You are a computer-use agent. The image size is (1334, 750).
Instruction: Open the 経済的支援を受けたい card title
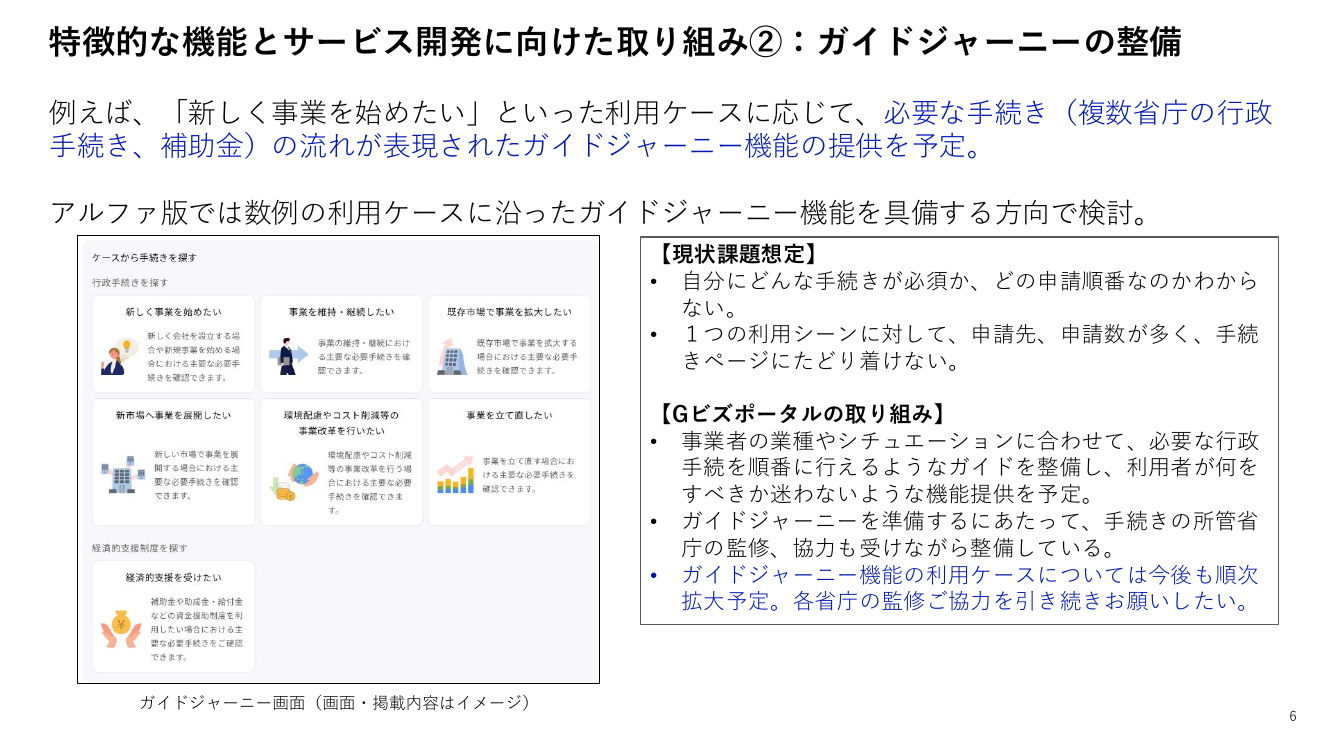pyautogui.click(x=174, y=578)
